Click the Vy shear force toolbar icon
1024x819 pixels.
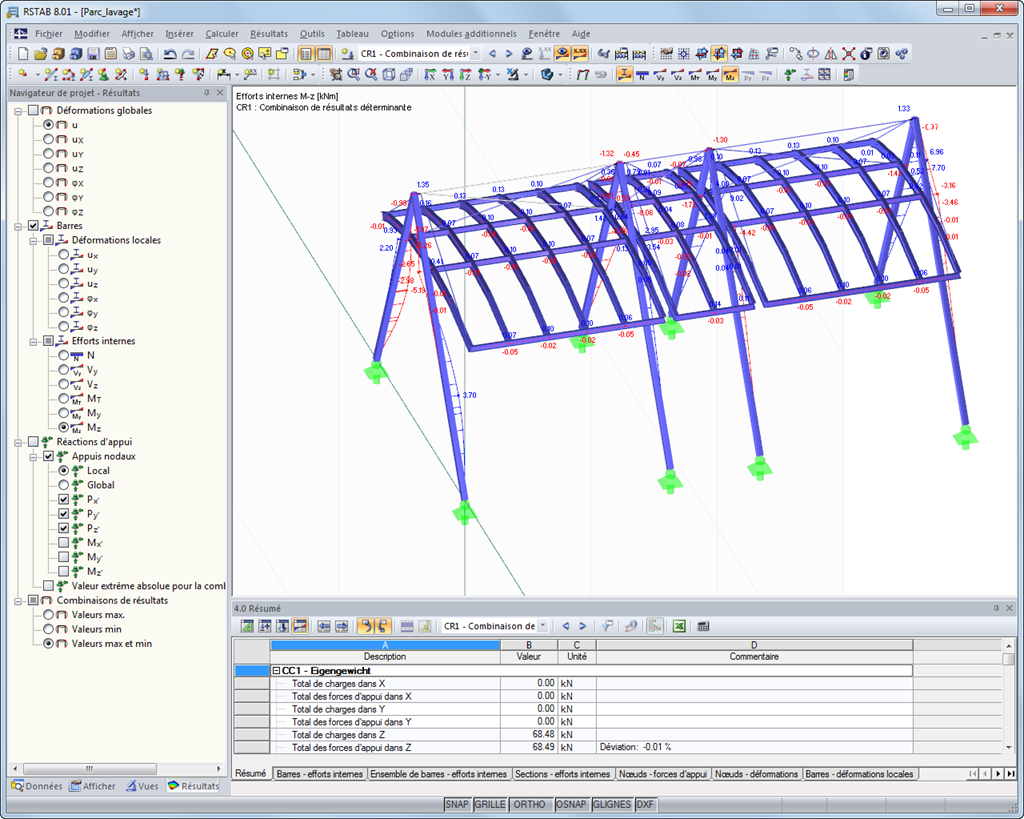pos(659,75)
